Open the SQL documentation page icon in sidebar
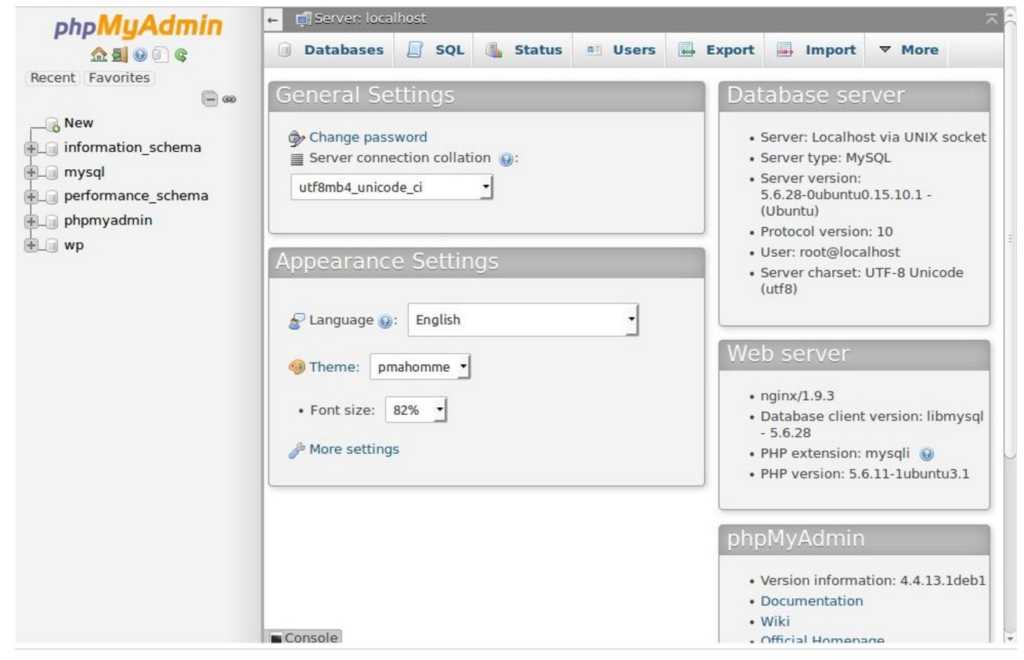This screenshot has width=1024, height=660. [160, 55]
